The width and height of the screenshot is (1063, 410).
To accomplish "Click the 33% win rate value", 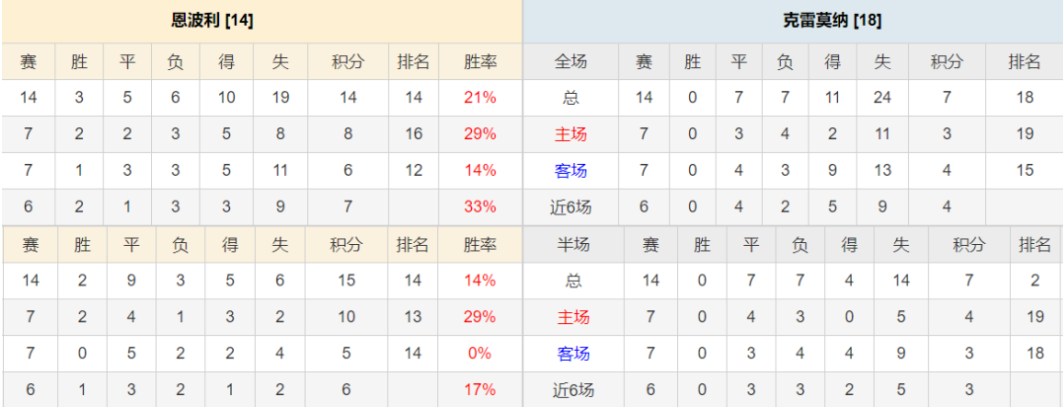I will point(479,208).
